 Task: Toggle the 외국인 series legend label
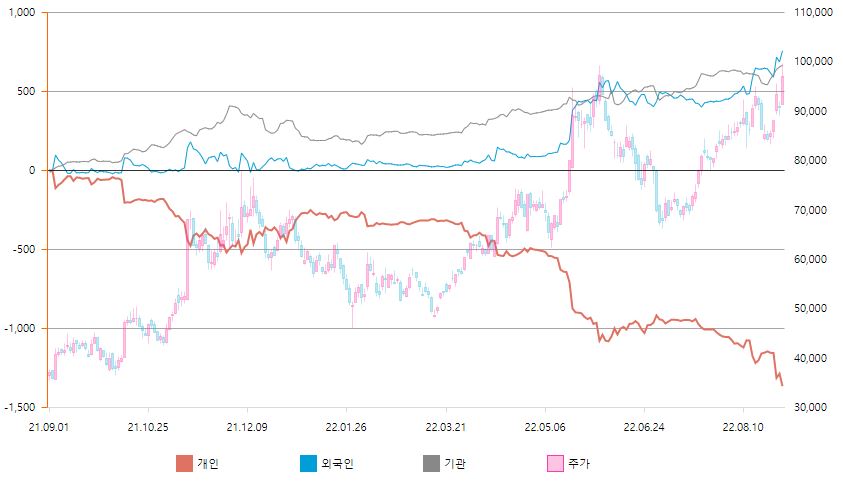coord(338,463)
